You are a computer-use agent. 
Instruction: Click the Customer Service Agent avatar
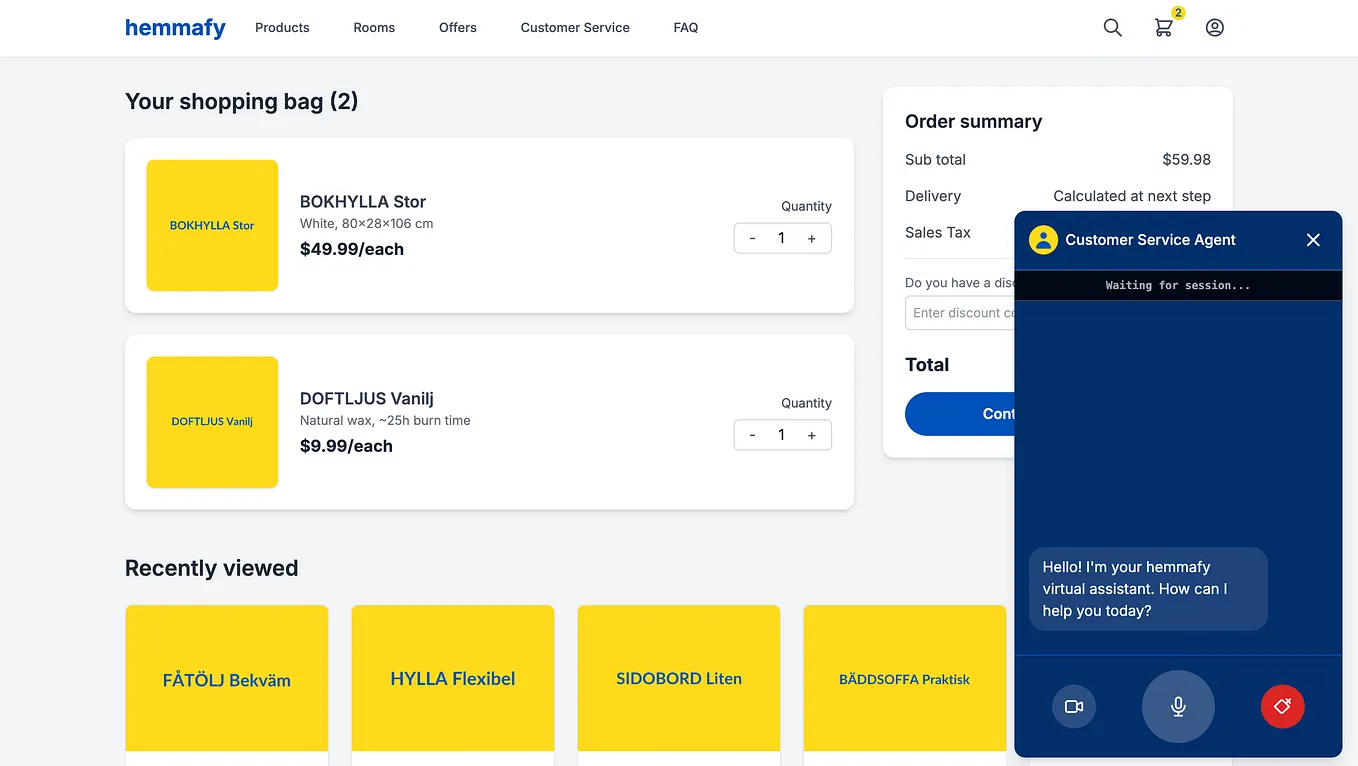pyautogui.click(x=1043, y=240)
